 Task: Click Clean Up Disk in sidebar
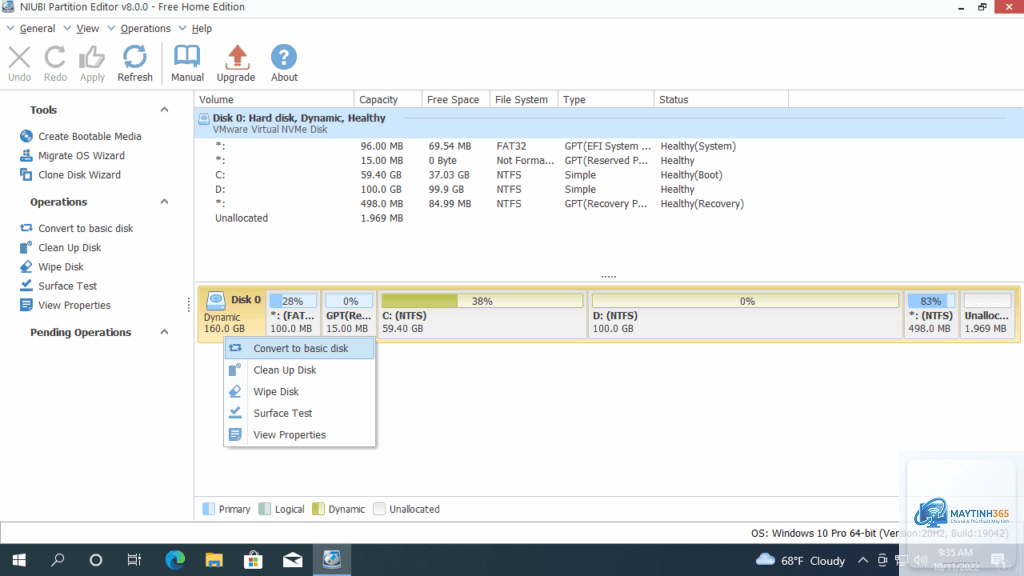(69, 248)
